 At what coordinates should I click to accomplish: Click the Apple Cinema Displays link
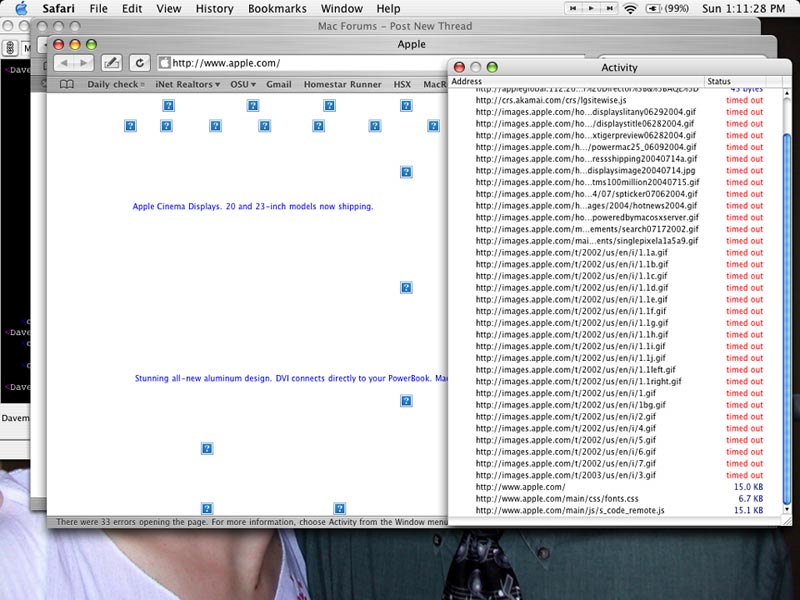click(x=253, y=206)
